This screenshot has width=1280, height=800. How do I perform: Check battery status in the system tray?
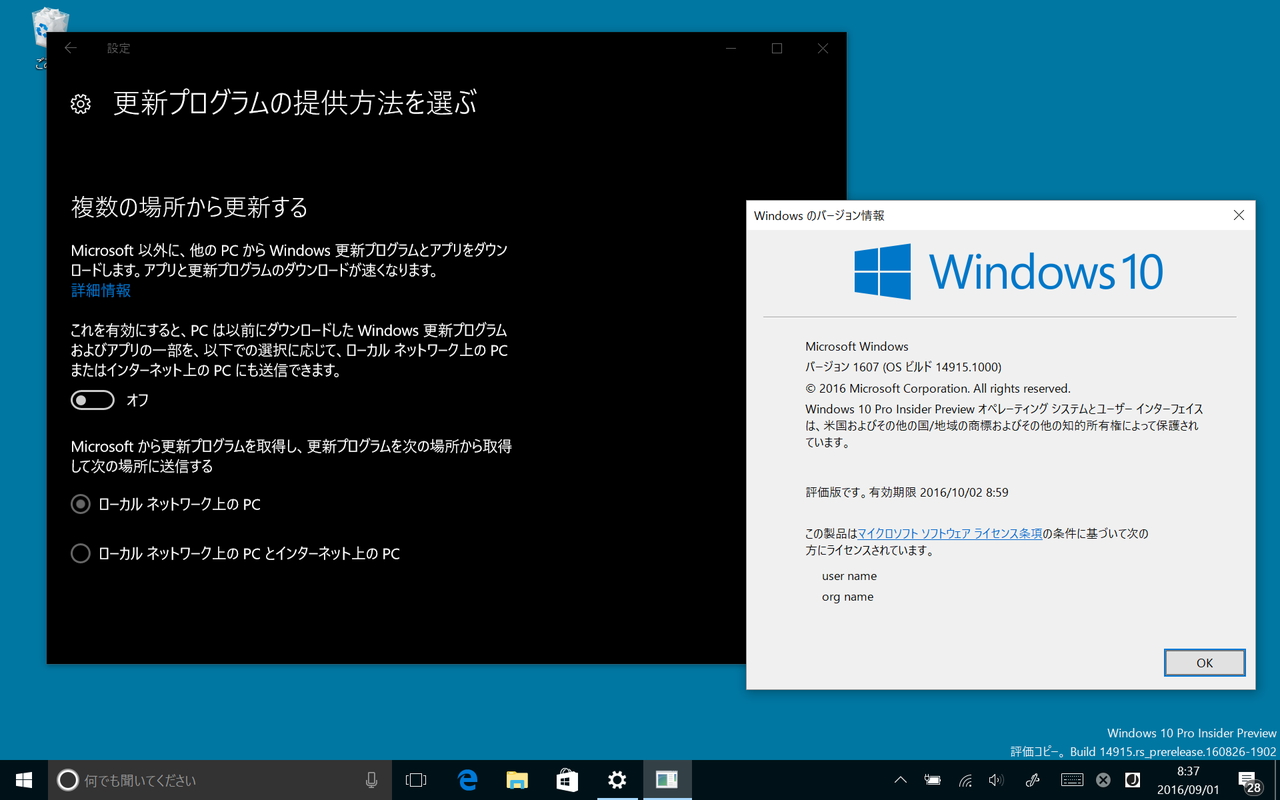point(932,779)
